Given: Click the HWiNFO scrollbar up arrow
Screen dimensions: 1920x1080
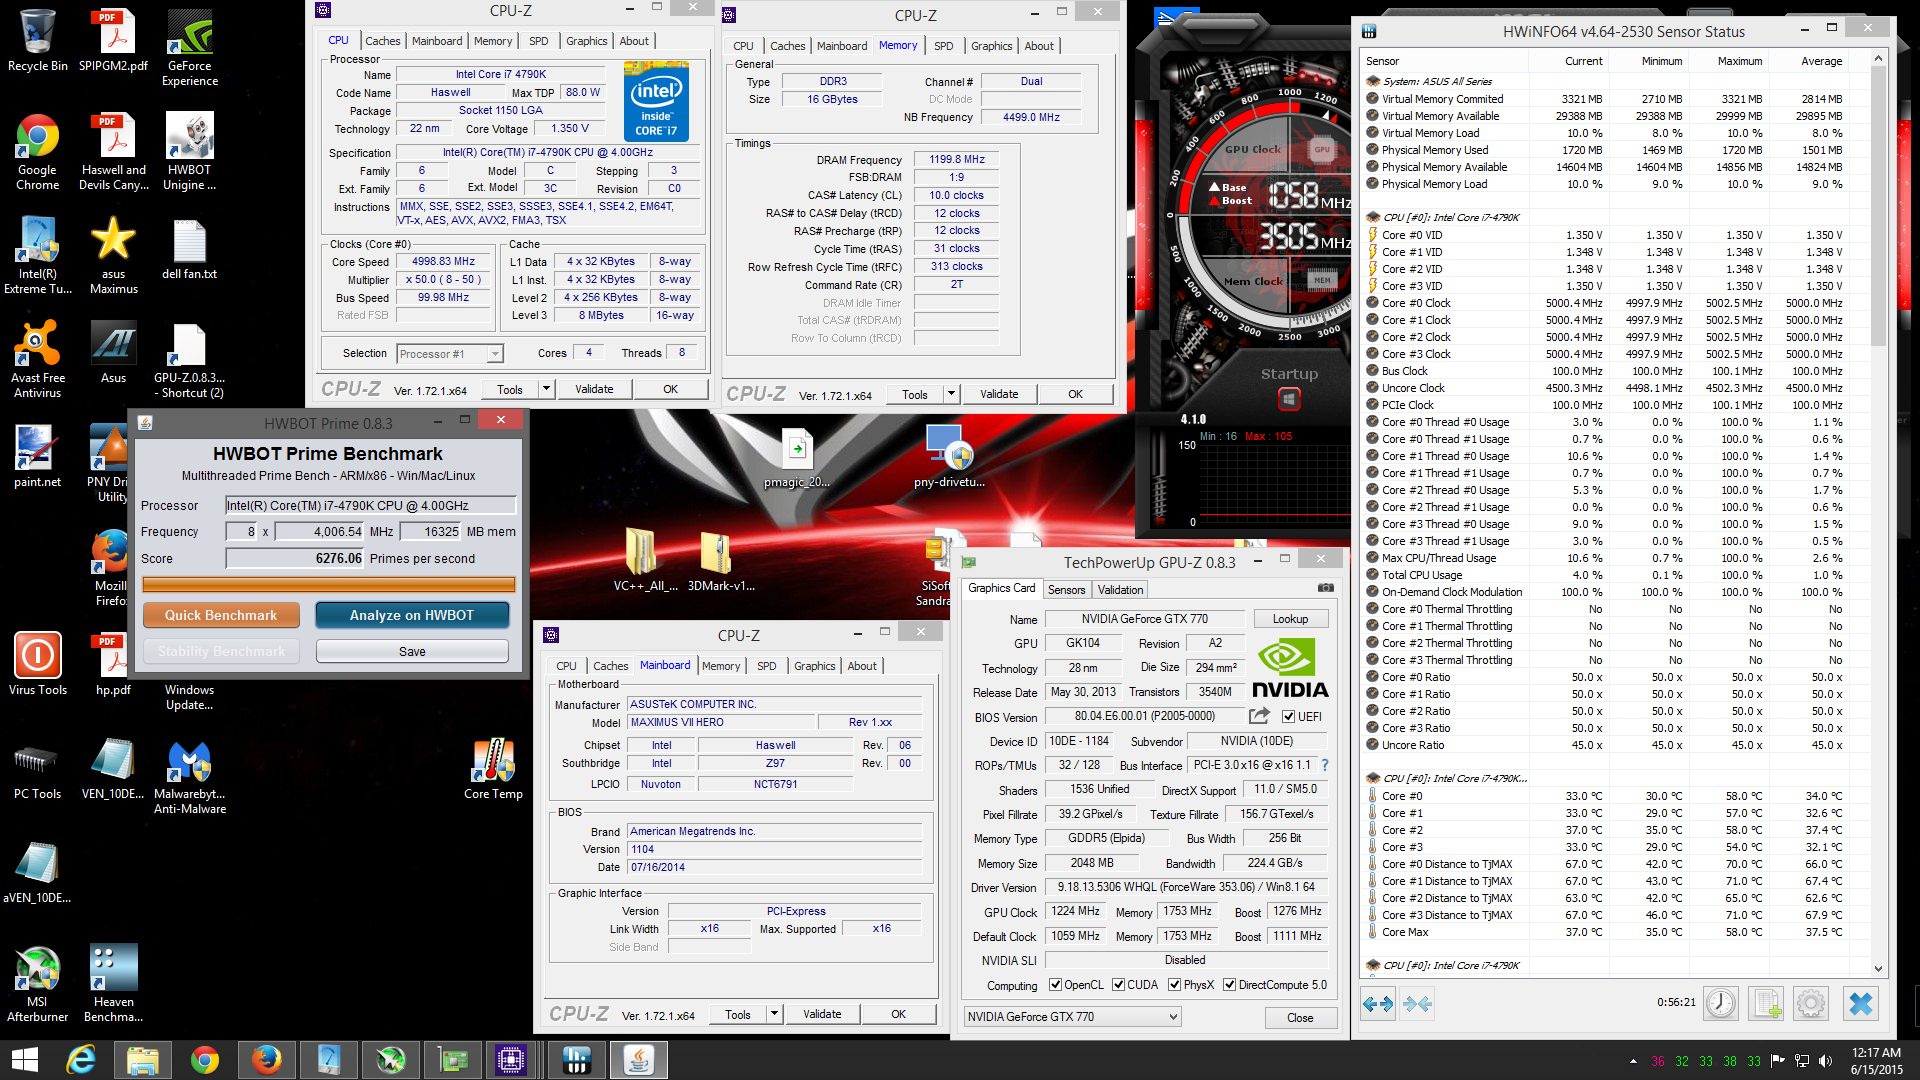Looking at the screenshot, I should [1878, 58].
